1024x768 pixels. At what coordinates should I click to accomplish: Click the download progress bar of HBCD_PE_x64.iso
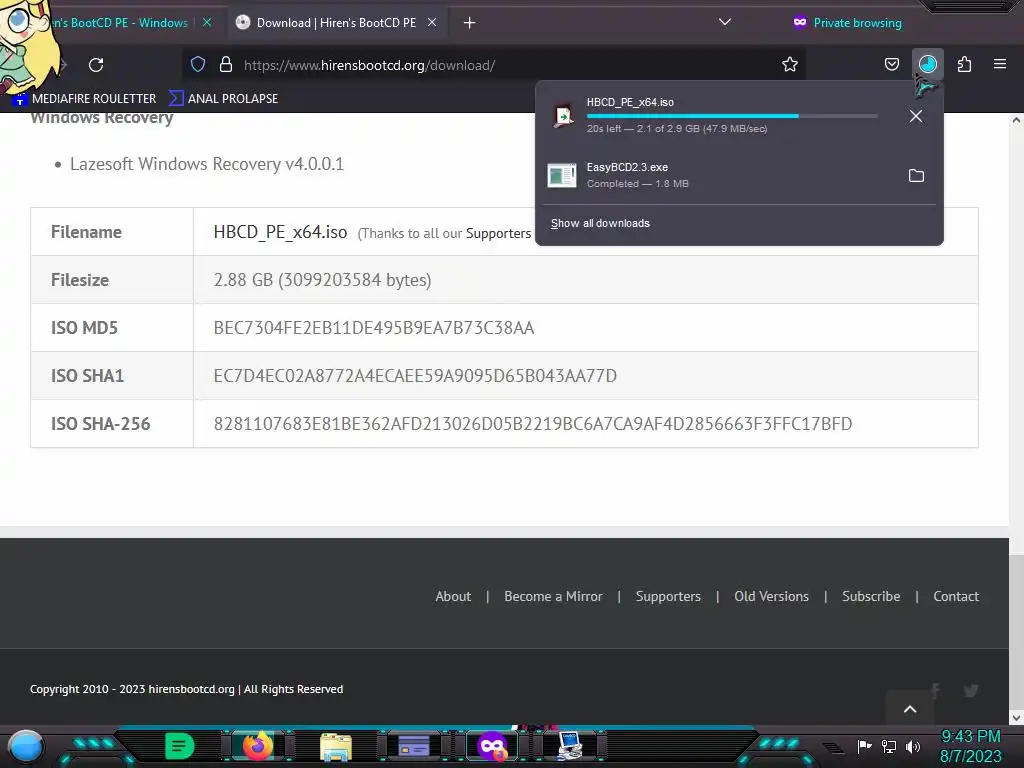pyautogui.click(x=732, y=116)
